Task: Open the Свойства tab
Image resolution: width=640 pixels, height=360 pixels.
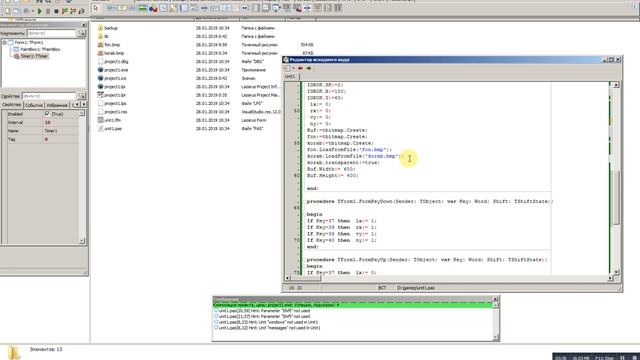Action: (11, 105)
